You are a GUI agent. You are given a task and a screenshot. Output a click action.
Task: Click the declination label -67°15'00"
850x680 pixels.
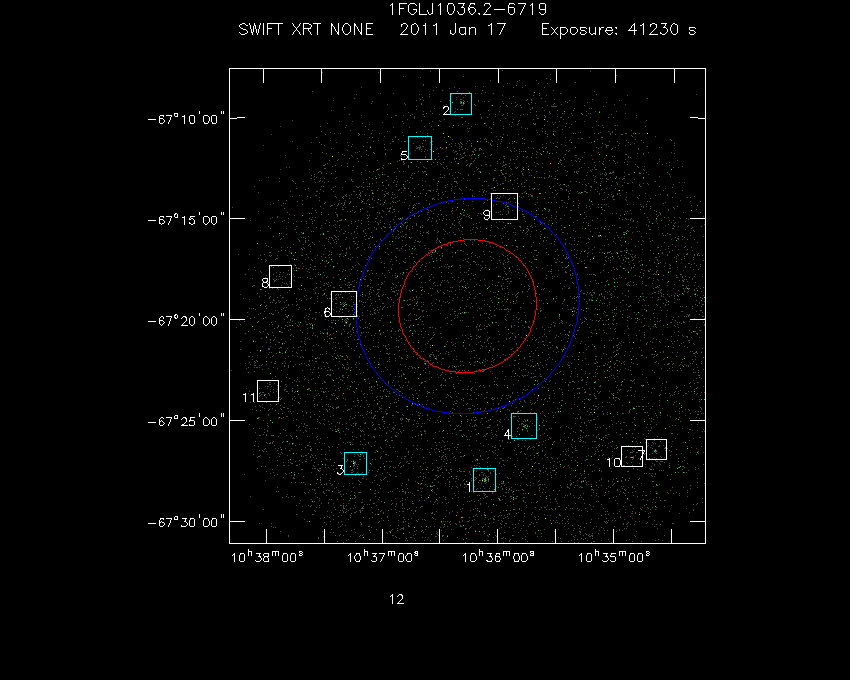pyautogui.click(x=186, y=220)
